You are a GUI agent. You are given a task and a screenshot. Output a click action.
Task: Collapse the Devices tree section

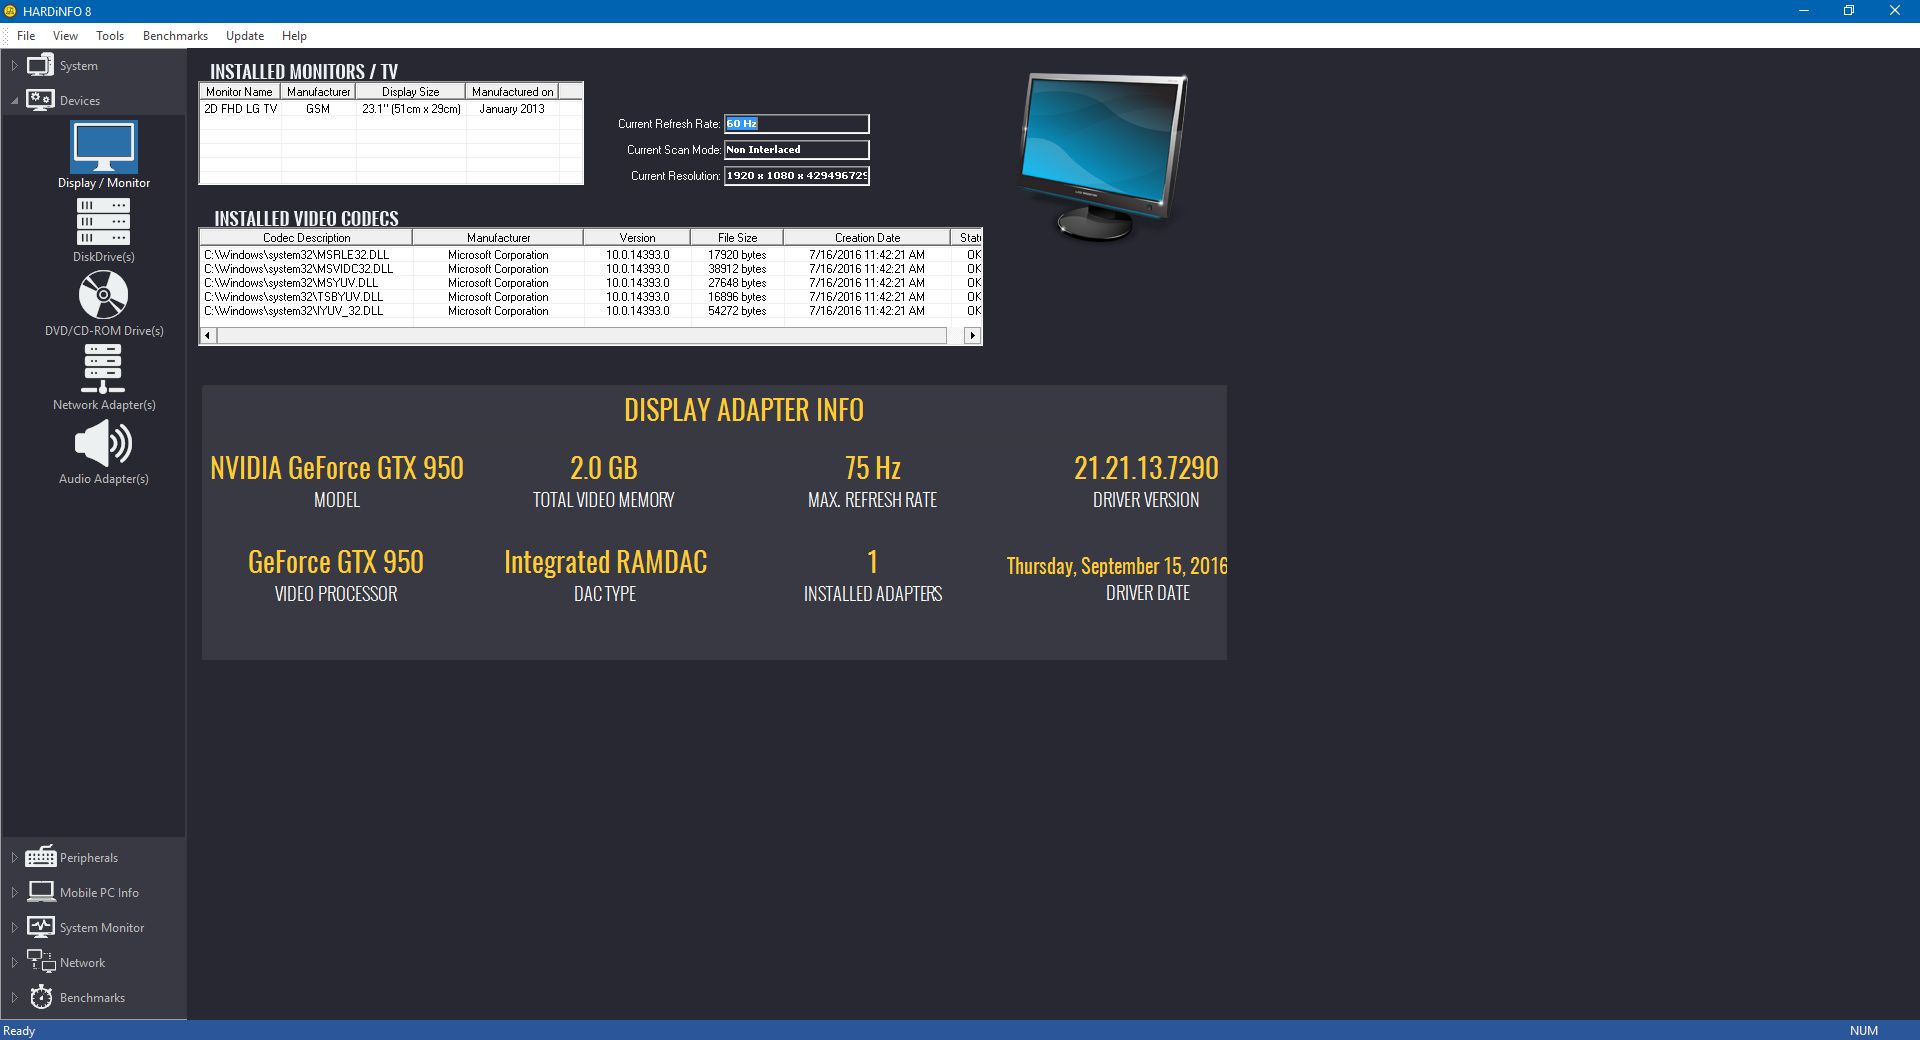click(14, 101)
